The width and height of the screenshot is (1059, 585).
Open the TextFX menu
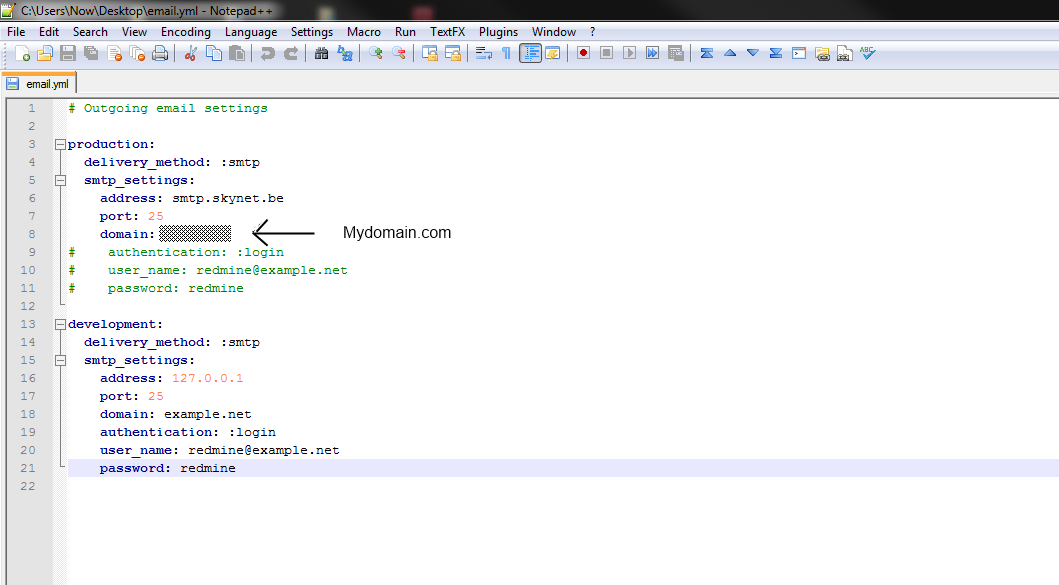[x=448, y=31]
